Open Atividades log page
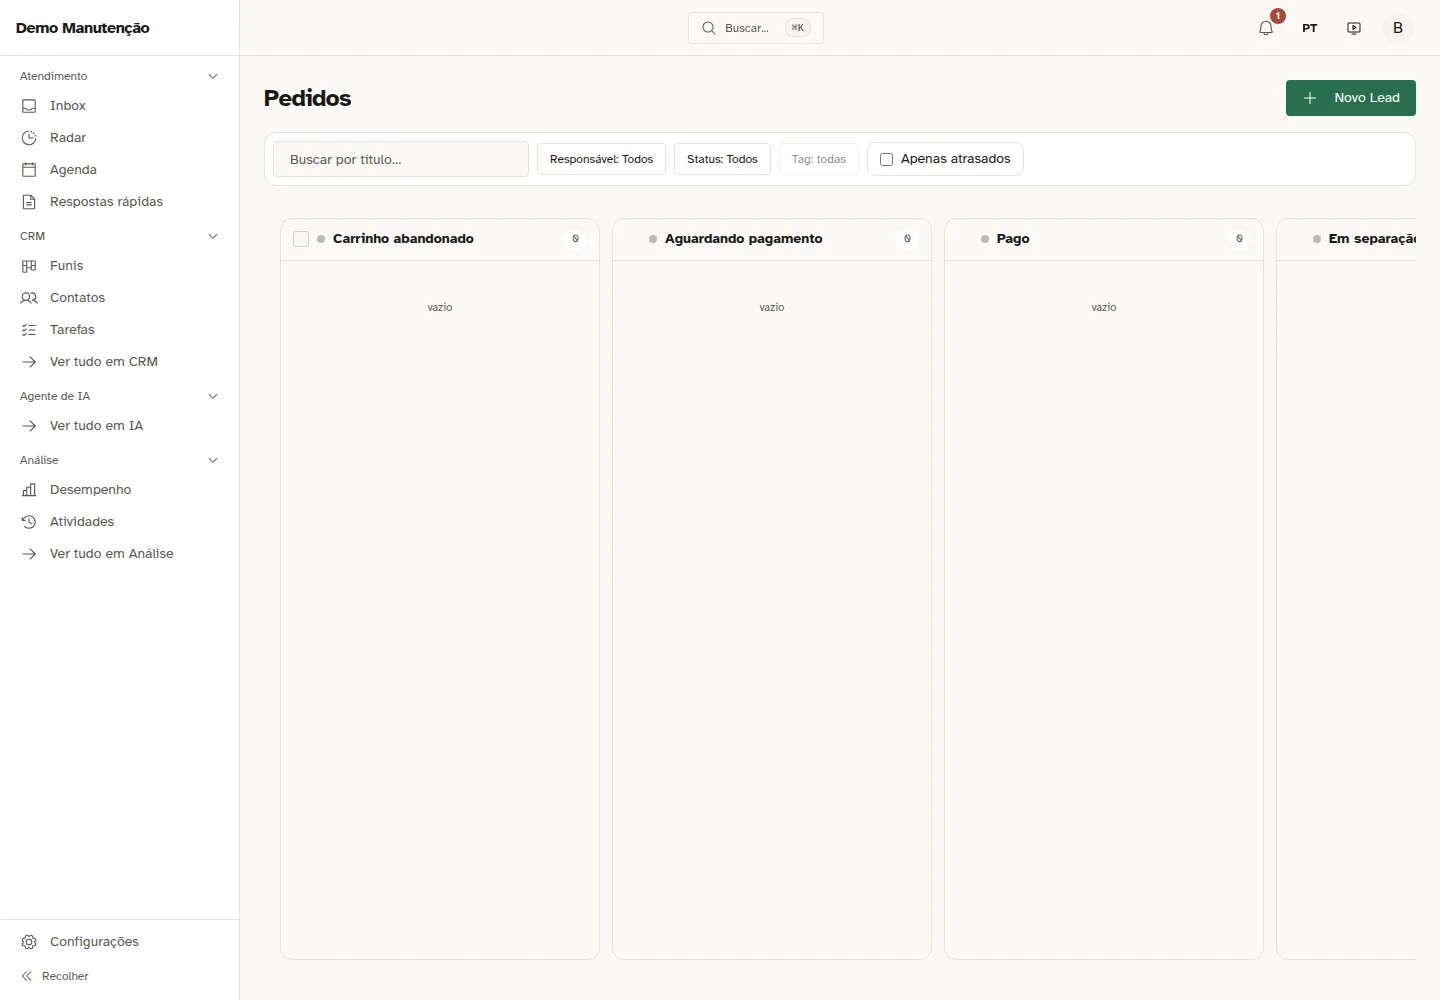The image size is (1440, 1000). click(120, 522)
